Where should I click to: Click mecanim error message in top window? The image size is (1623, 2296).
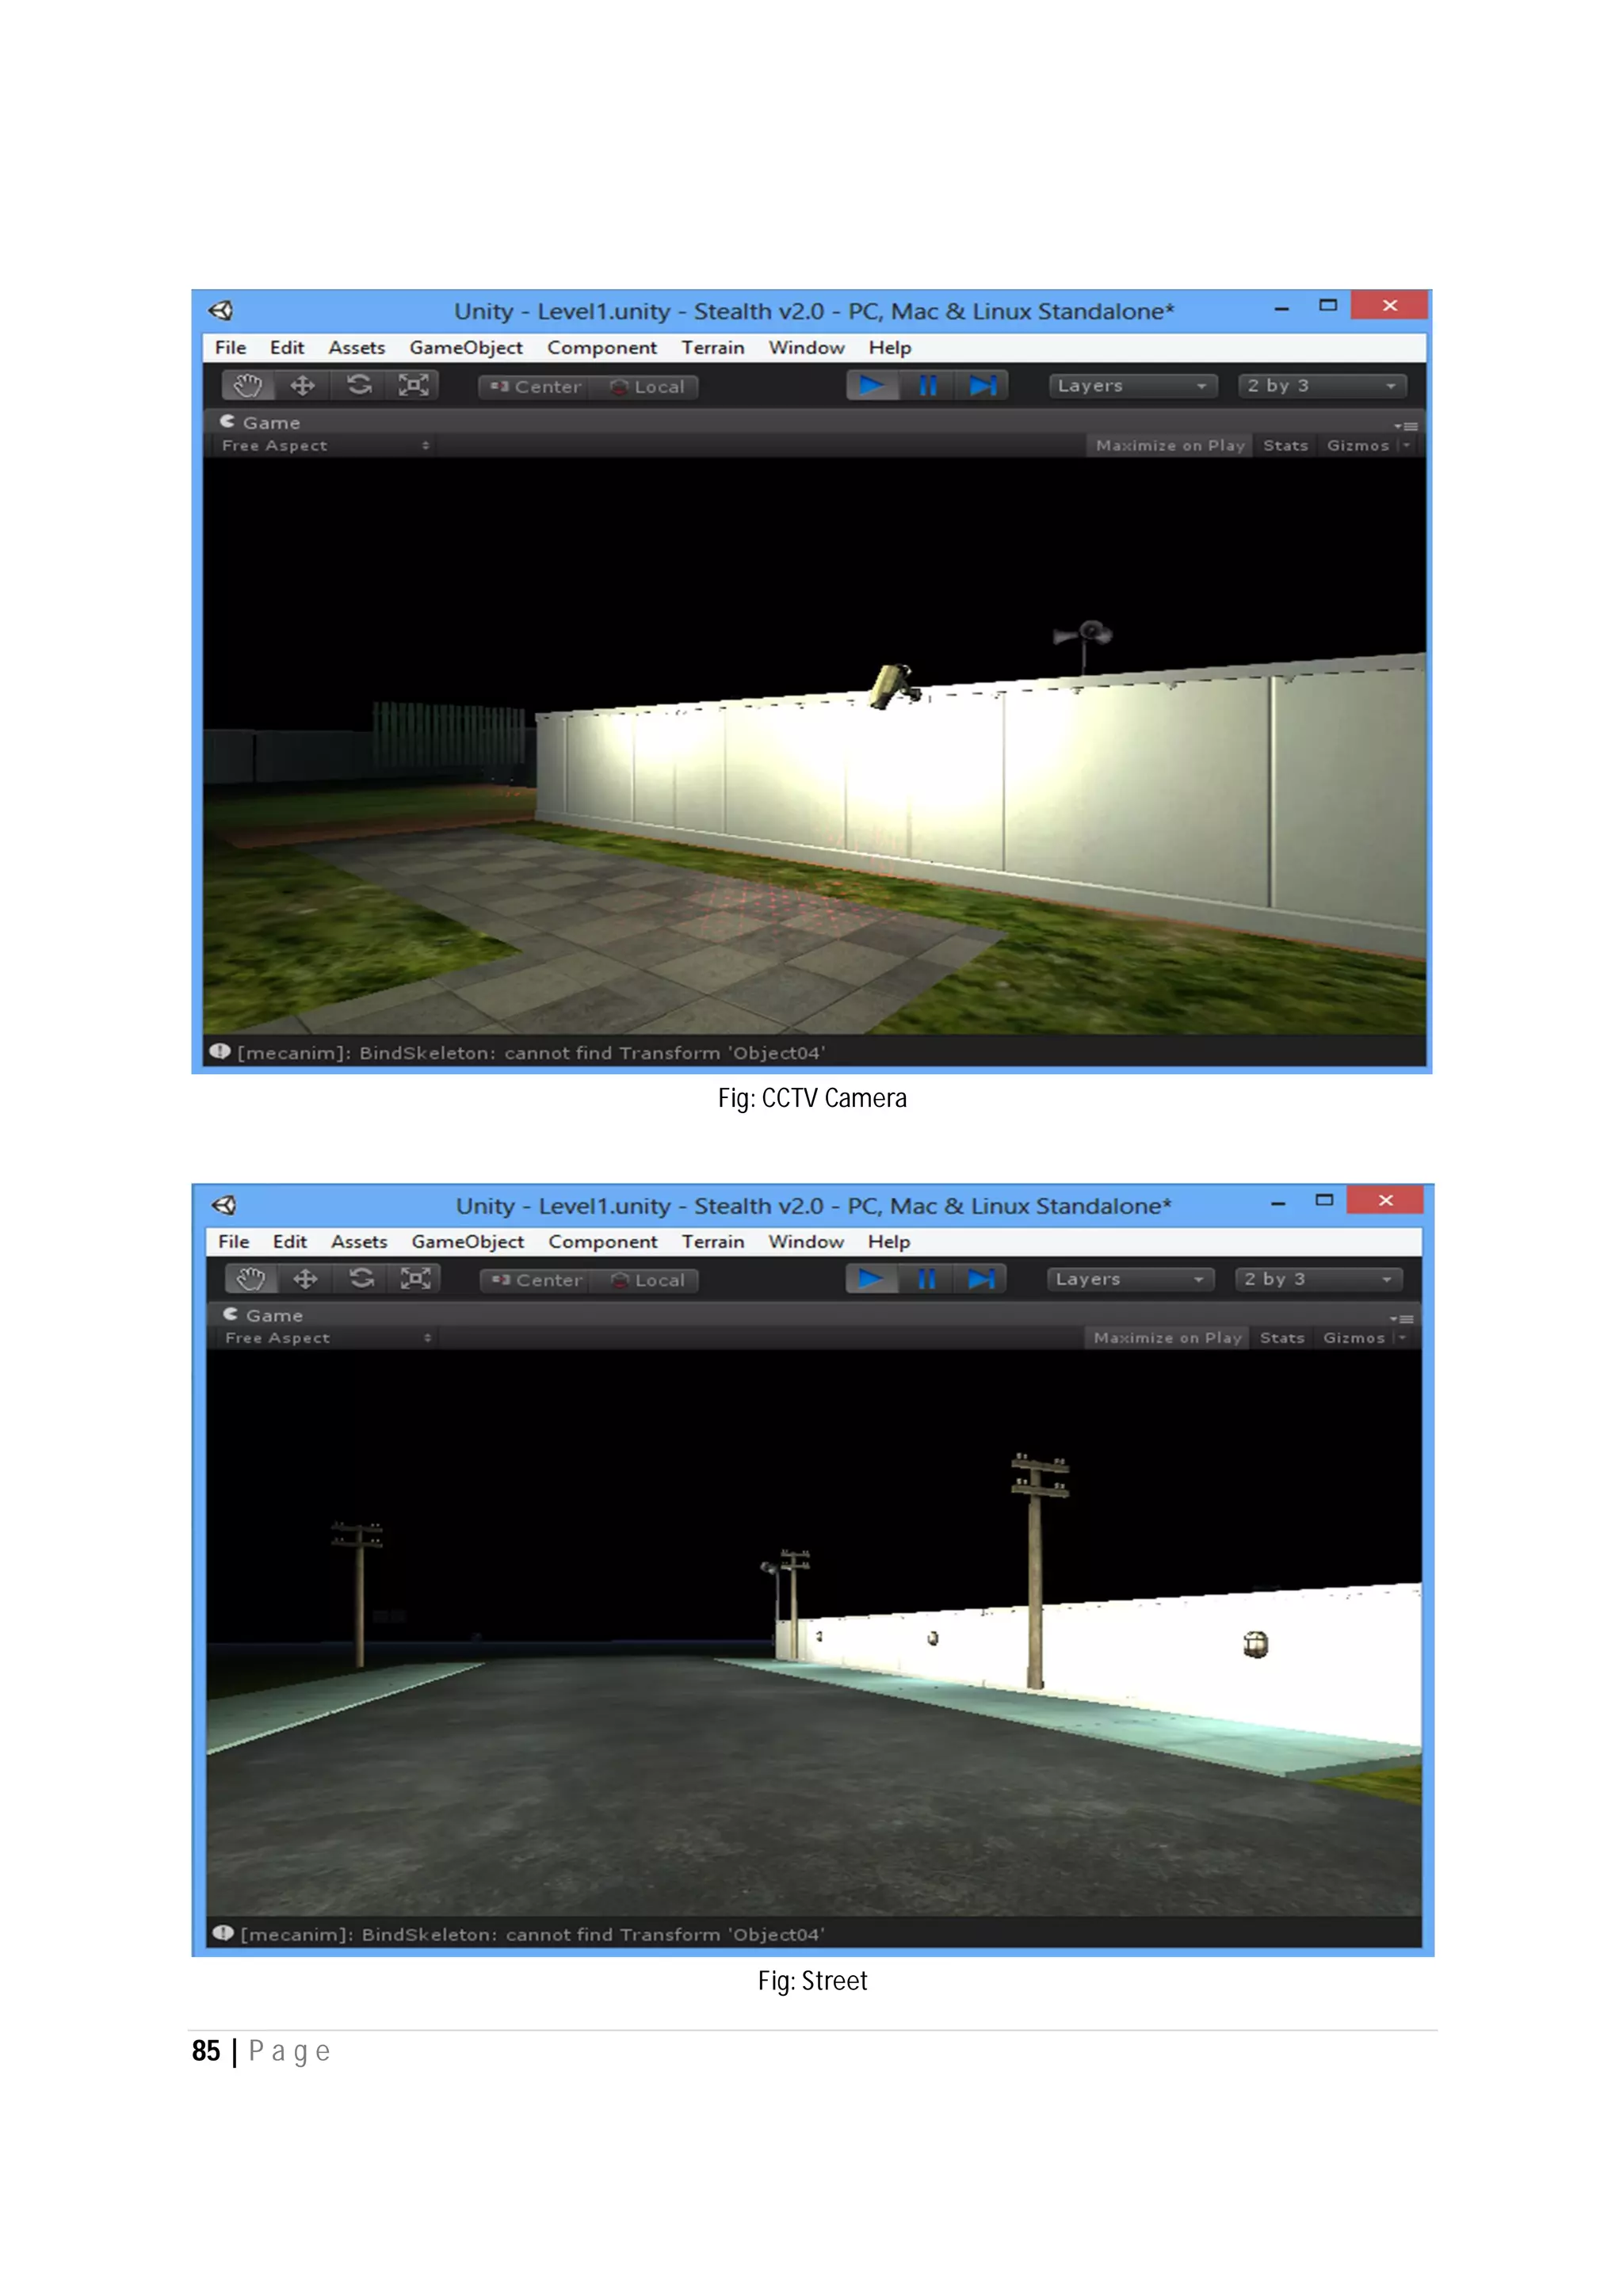coord(530,1052)
